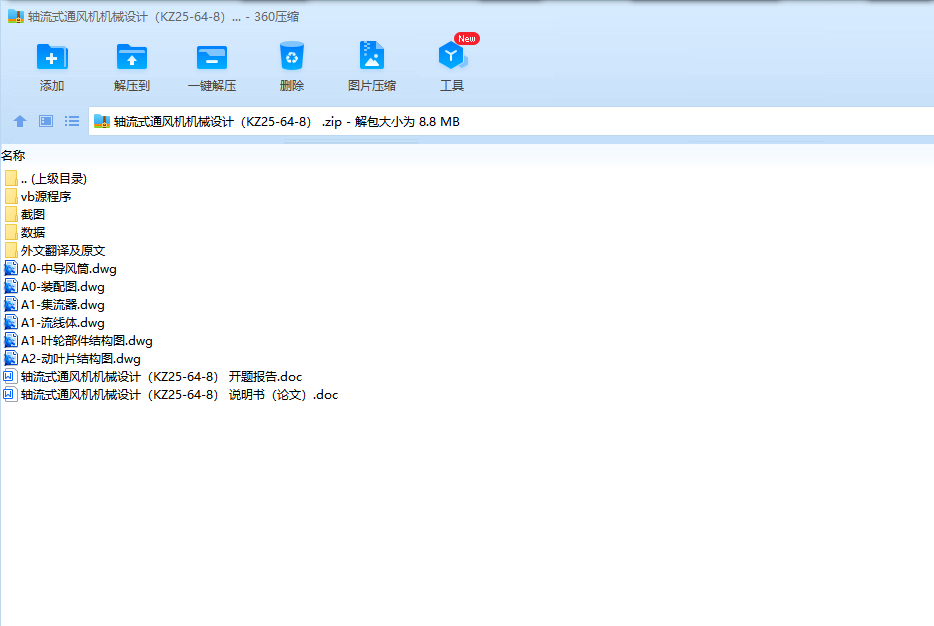This screenshot has width=934, height=626.
Task: Click the 添加 (Add) toolbar icon
Action: tap(52, 57)
